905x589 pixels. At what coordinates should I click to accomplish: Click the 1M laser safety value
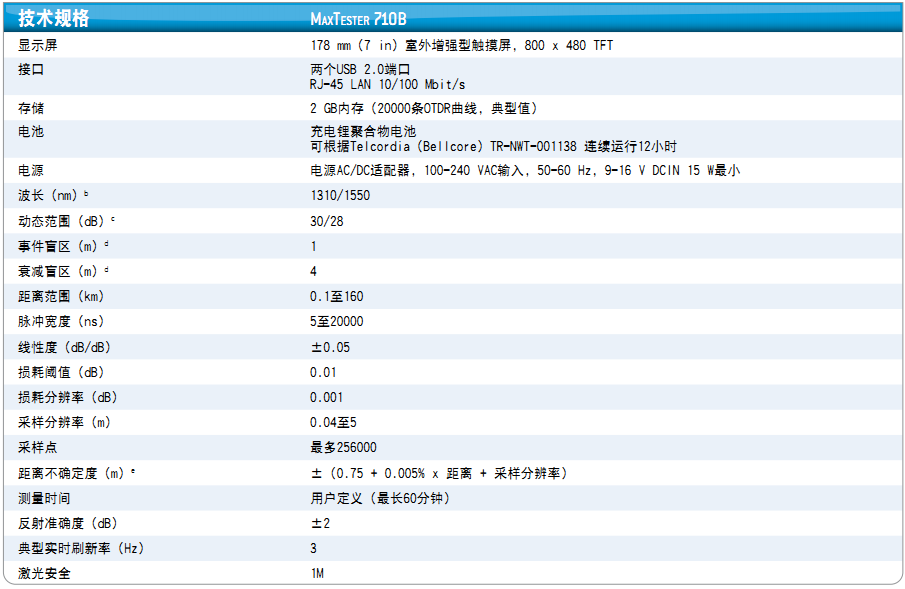click(317, 573)
